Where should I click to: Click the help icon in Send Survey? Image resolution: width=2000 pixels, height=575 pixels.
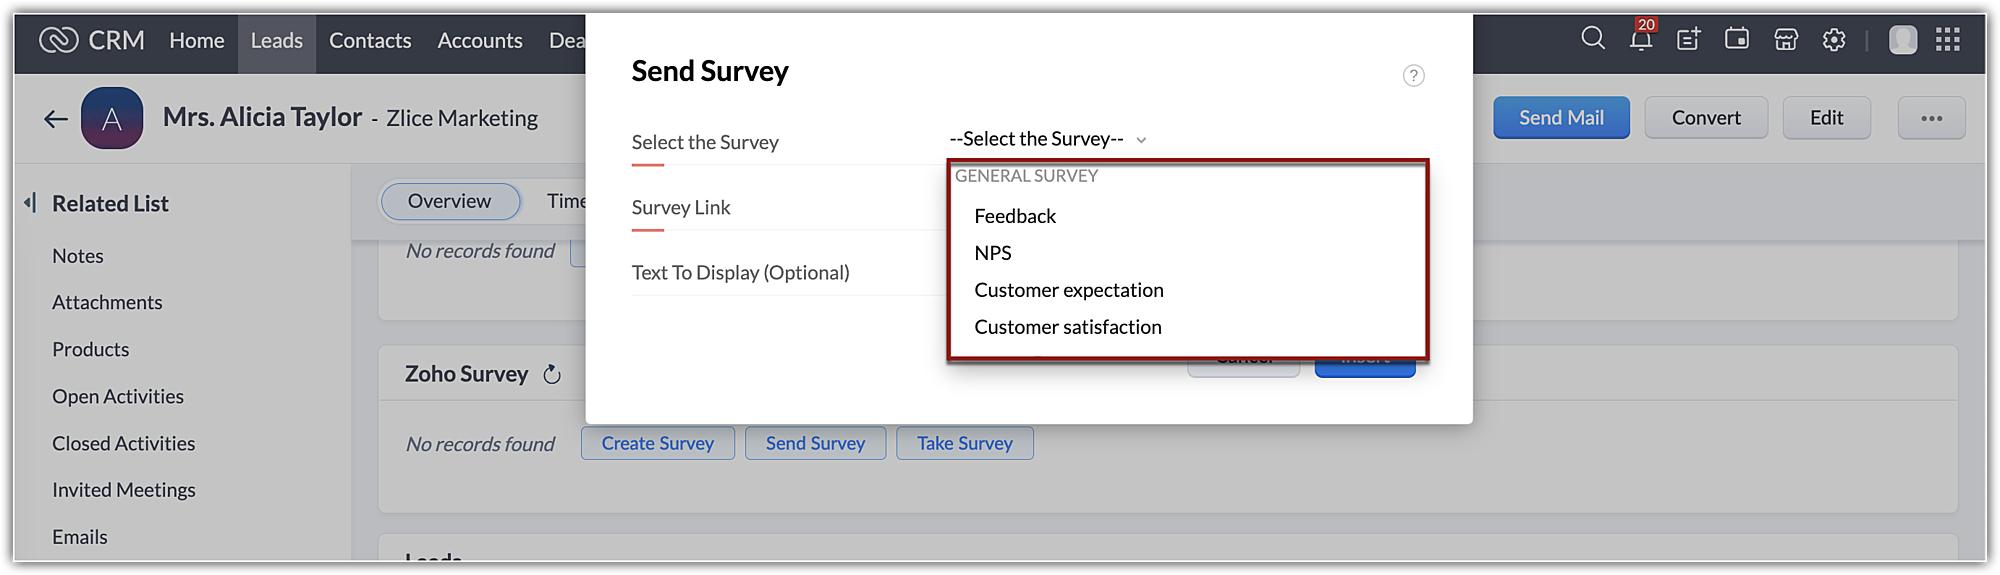(x=1413, y=76)
